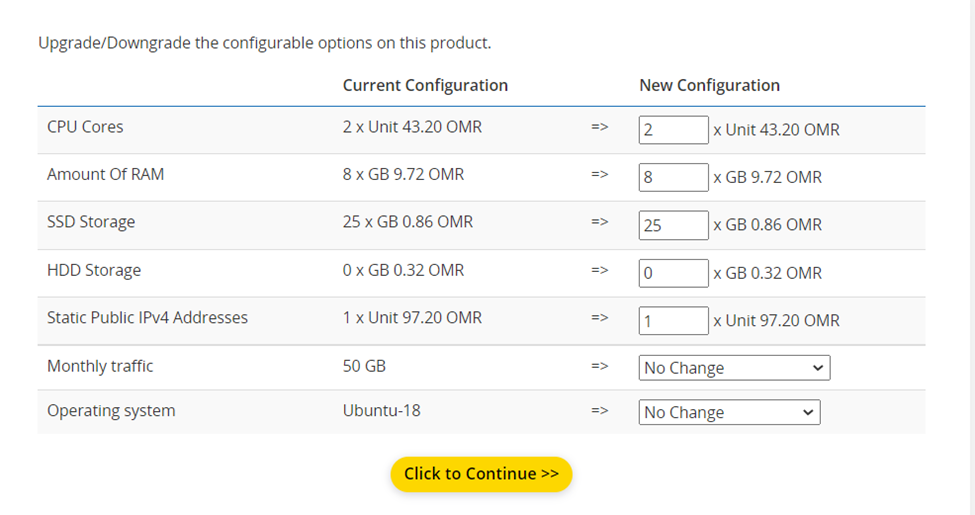The width and height of the screenshot is (975, 515).
Task: Click the Current Configuration column header
Action: [425, 85]
